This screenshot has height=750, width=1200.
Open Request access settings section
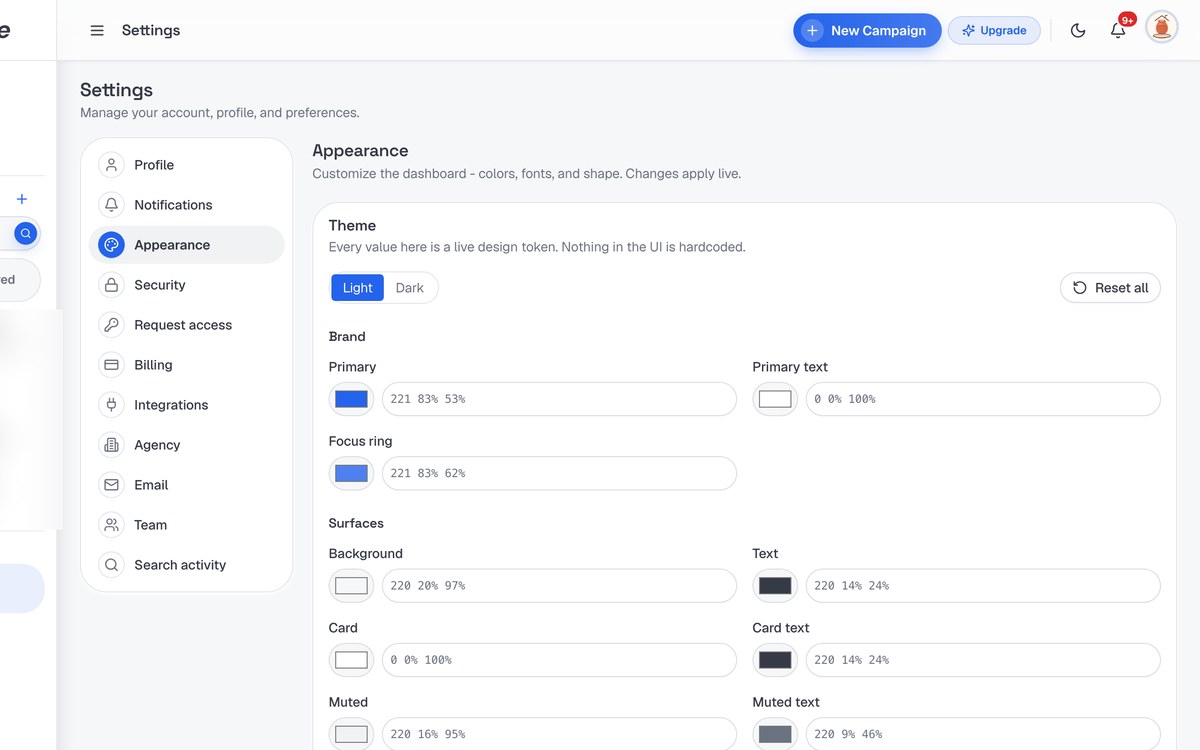[x=187, y=325]
